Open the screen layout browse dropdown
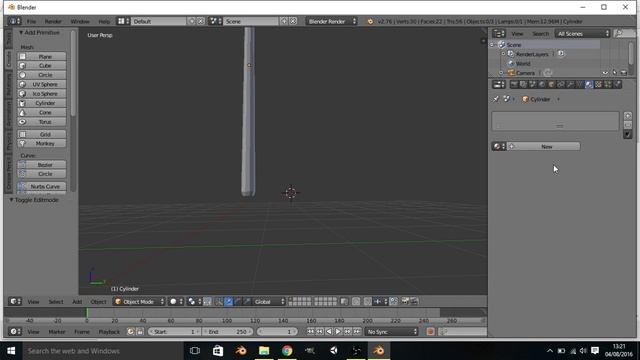This screenshot has height=360, width=640. click(124, 21)
